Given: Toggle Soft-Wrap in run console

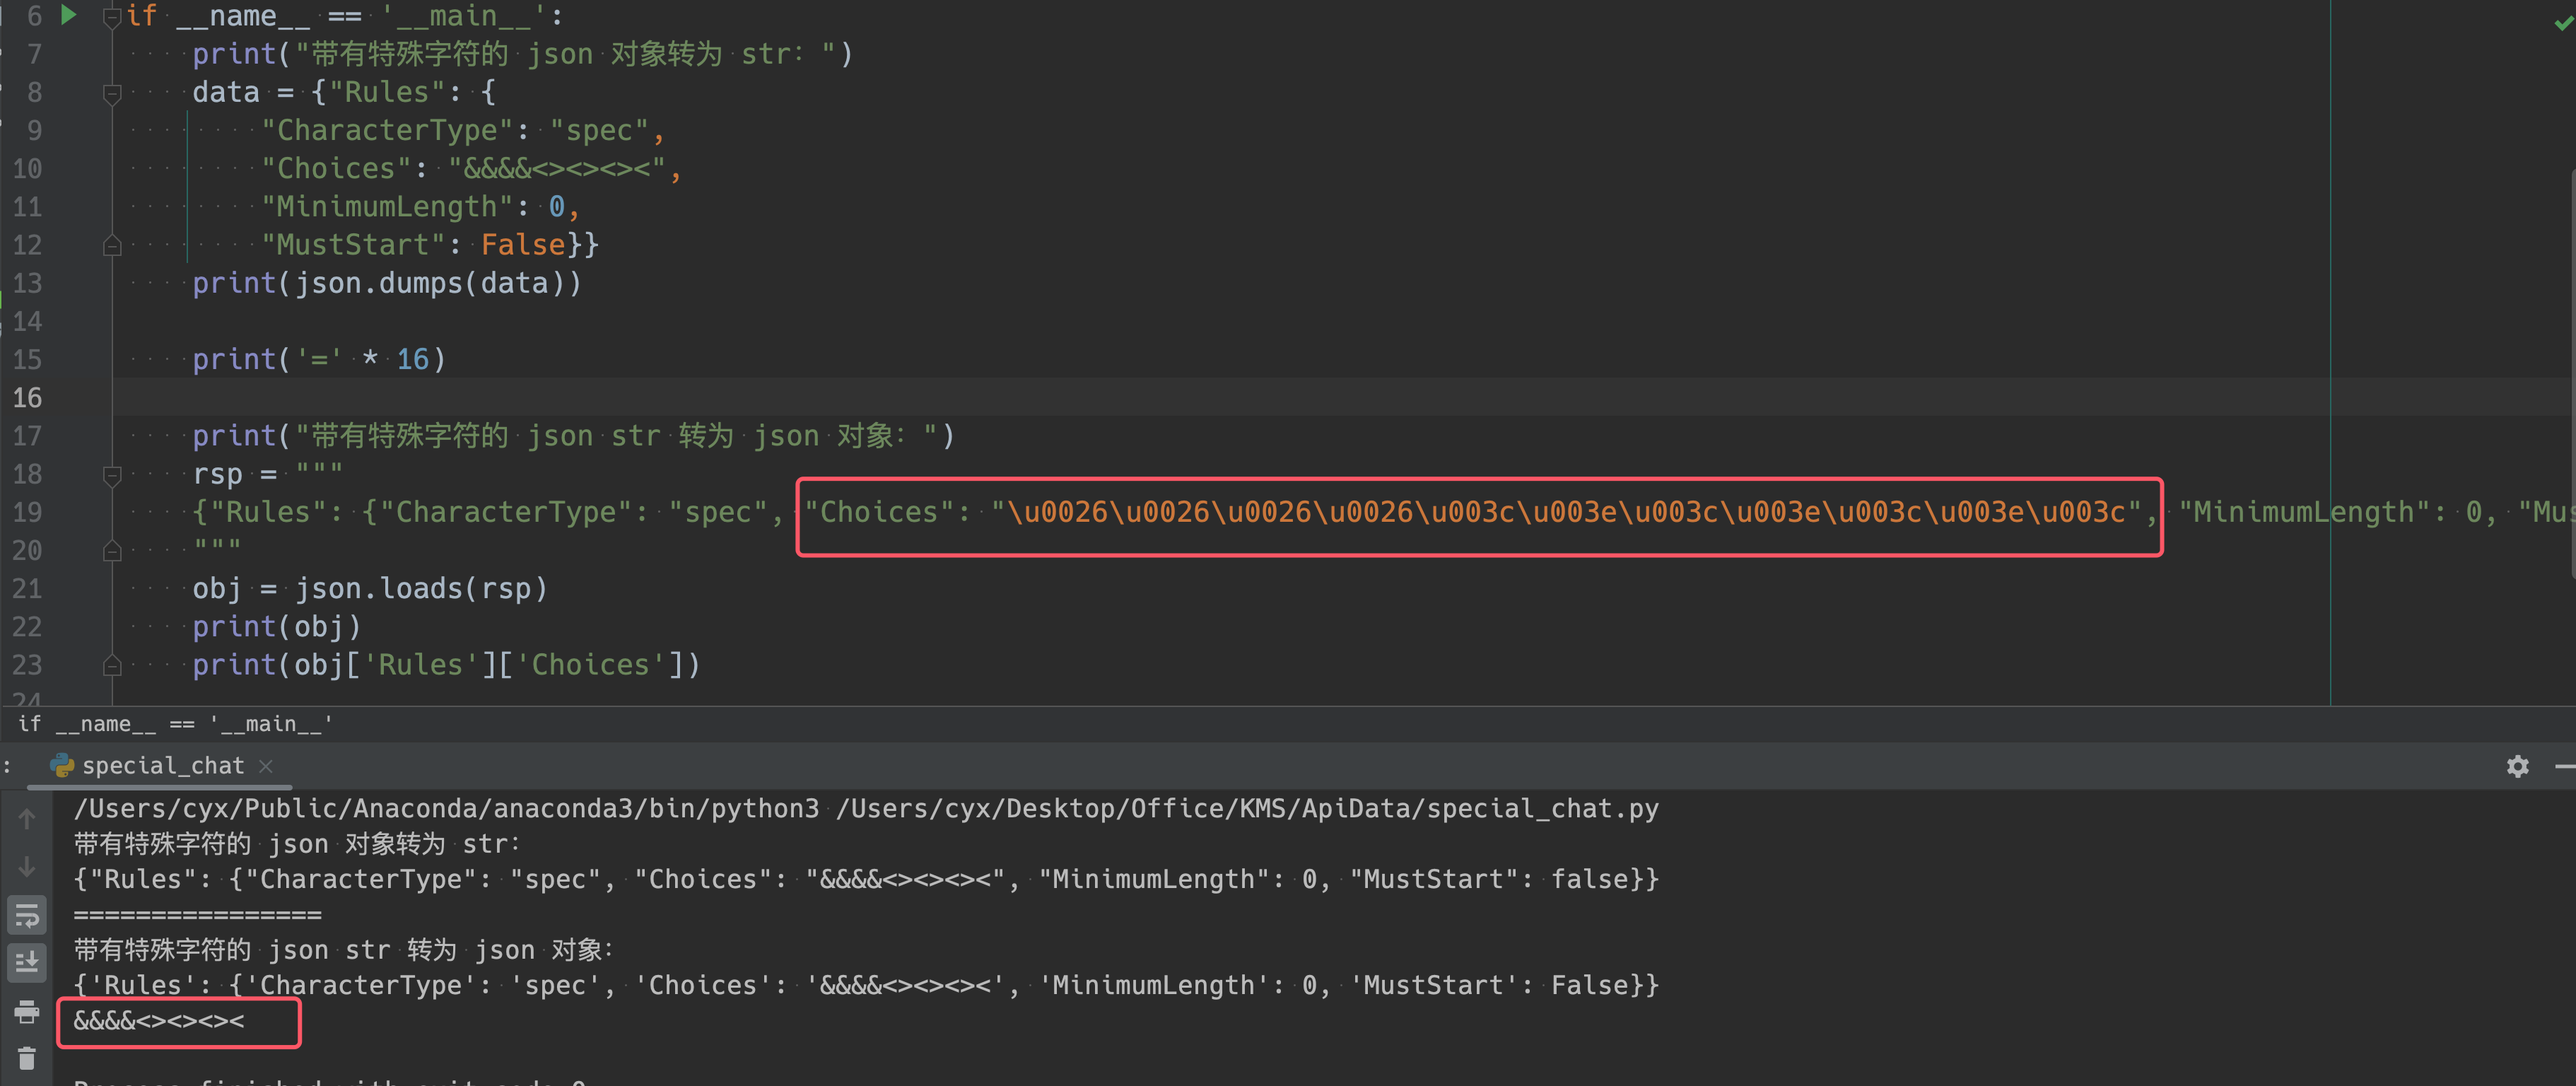Looking at the screenshot, I should point(27,915).
